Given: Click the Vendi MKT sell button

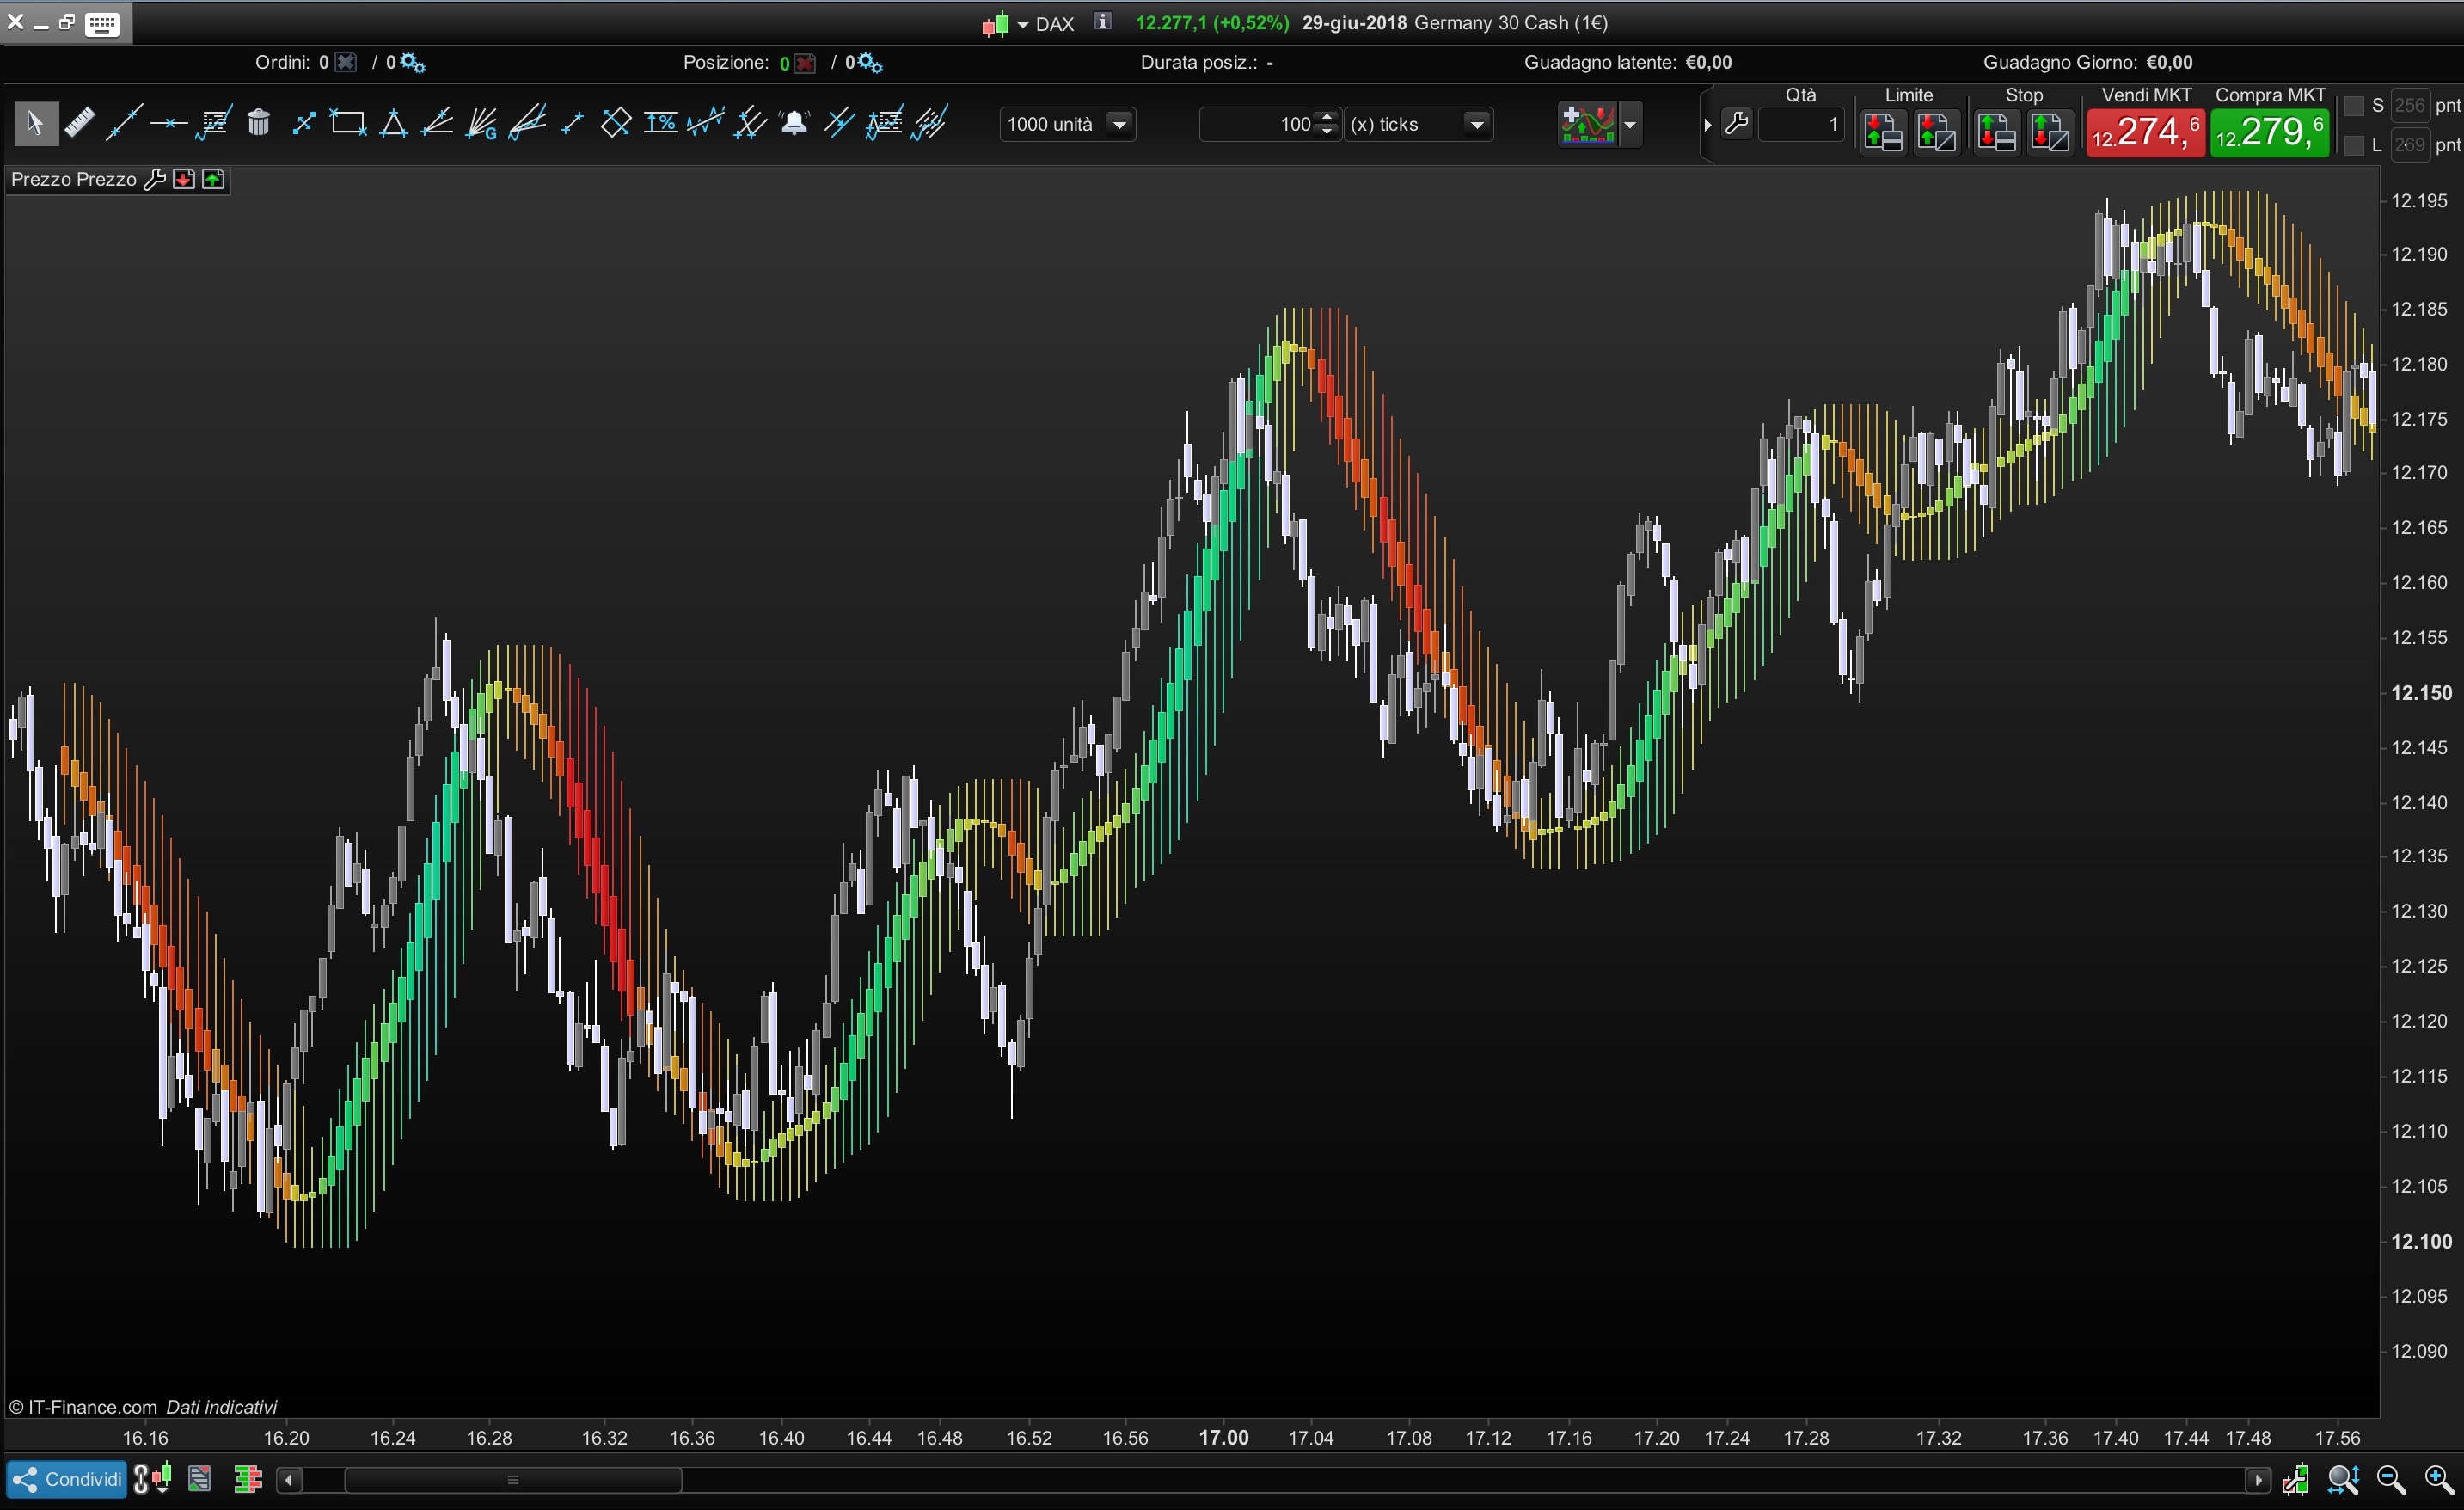Looking at the screenshot, I should (2144, 132).
